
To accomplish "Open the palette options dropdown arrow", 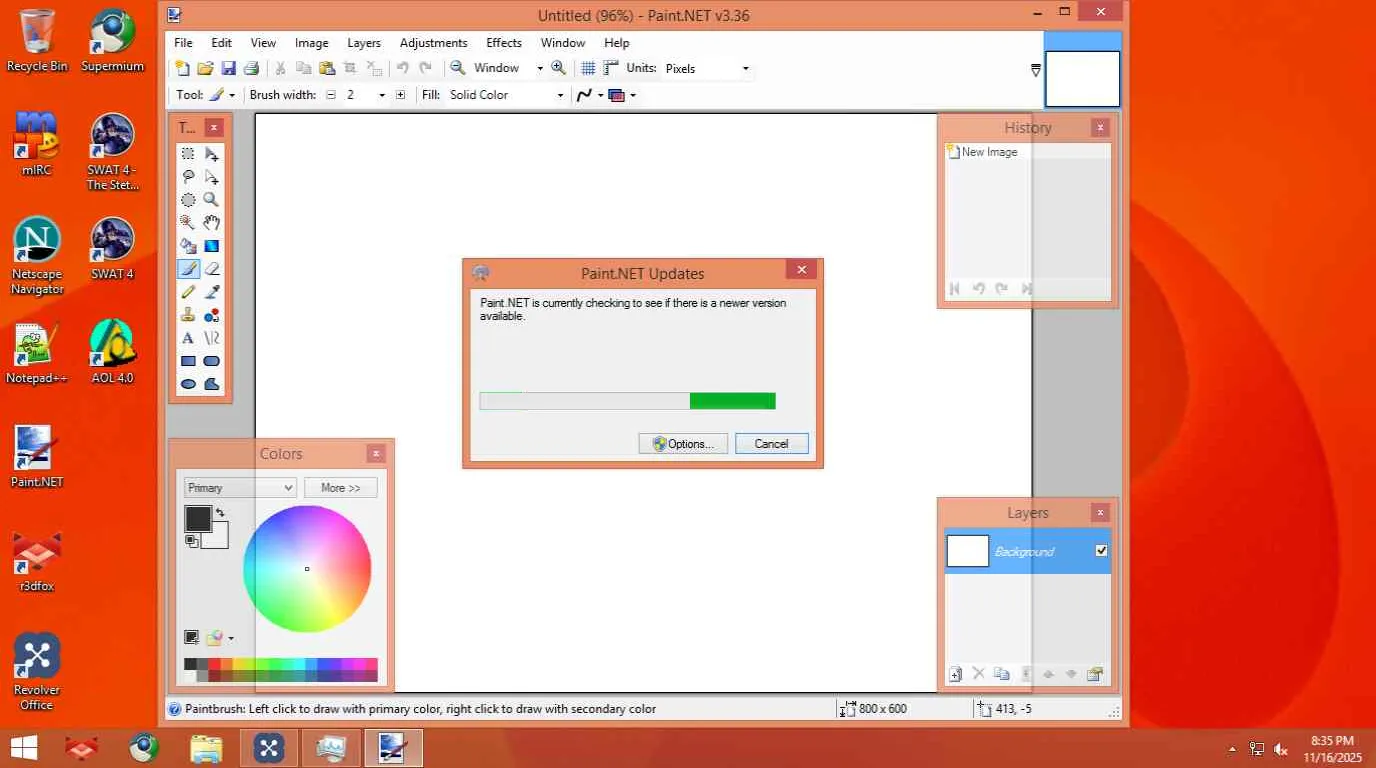I will pos(231,638).
